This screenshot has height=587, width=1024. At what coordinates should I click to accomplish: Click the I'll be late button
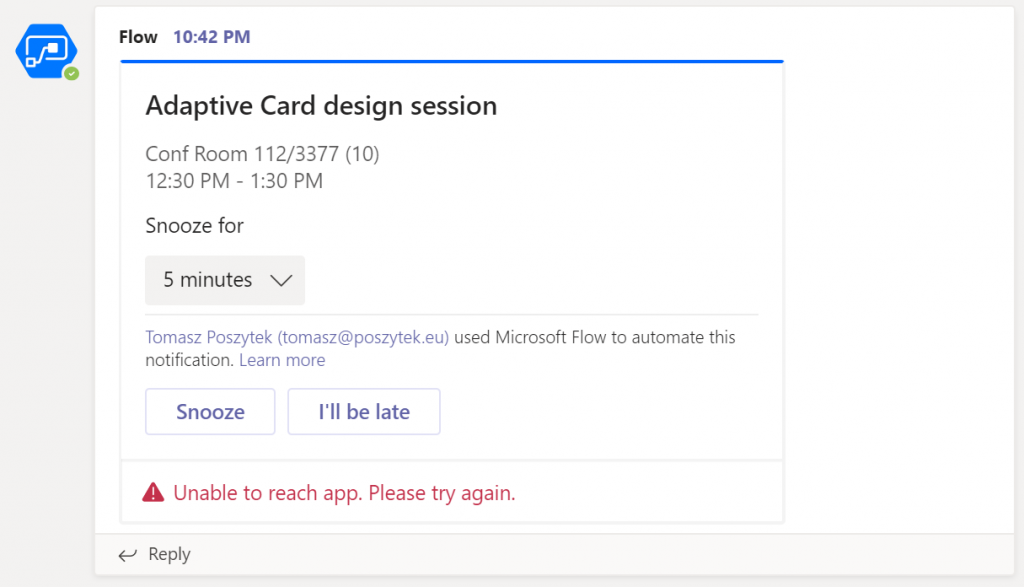pos(364,411)
